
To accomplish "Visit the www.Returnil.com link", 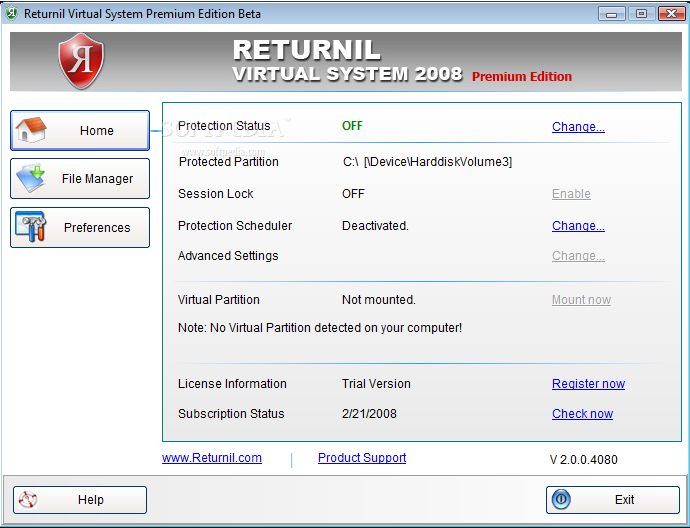I will coord(212,458).
